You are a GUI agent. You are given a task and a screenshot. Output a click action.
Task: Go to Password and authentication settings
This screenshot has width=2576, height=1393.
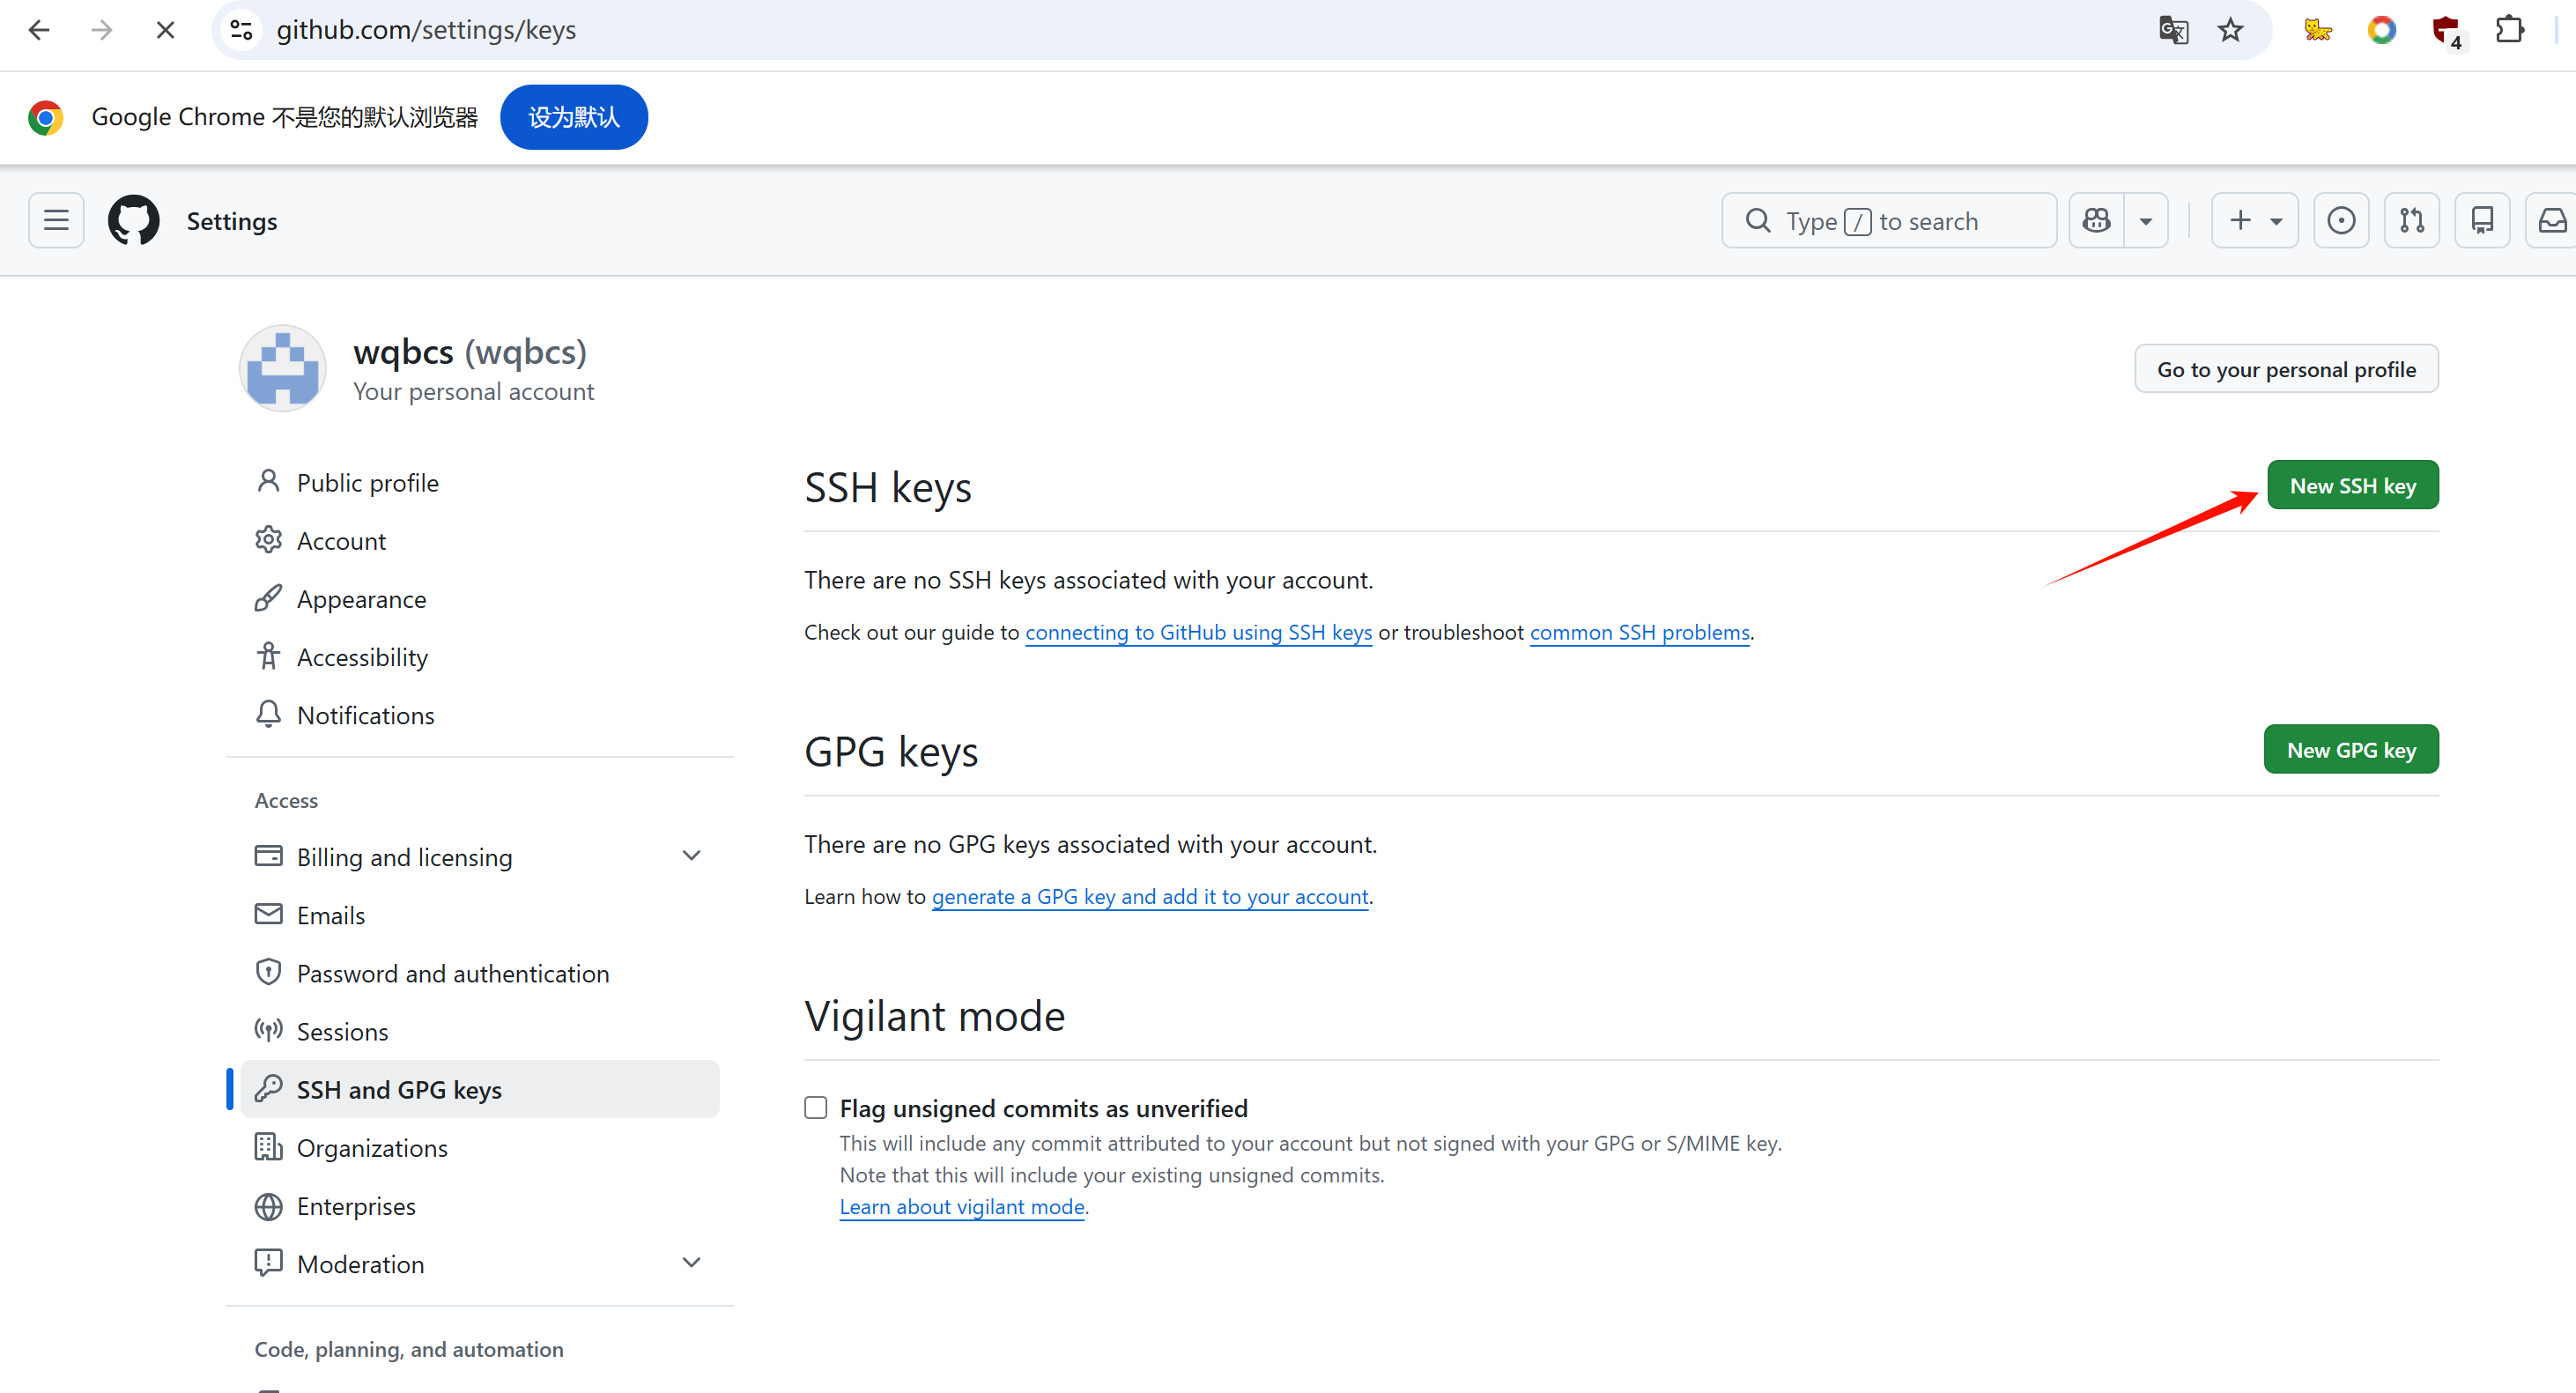pyautogui.click(x=452, y=973)
